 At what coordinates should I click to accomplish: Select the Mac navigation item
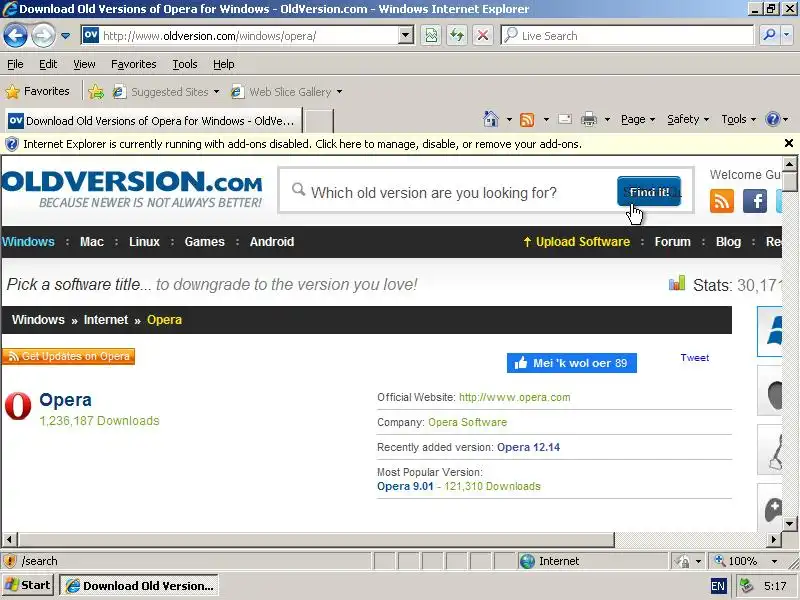[92, 241]
